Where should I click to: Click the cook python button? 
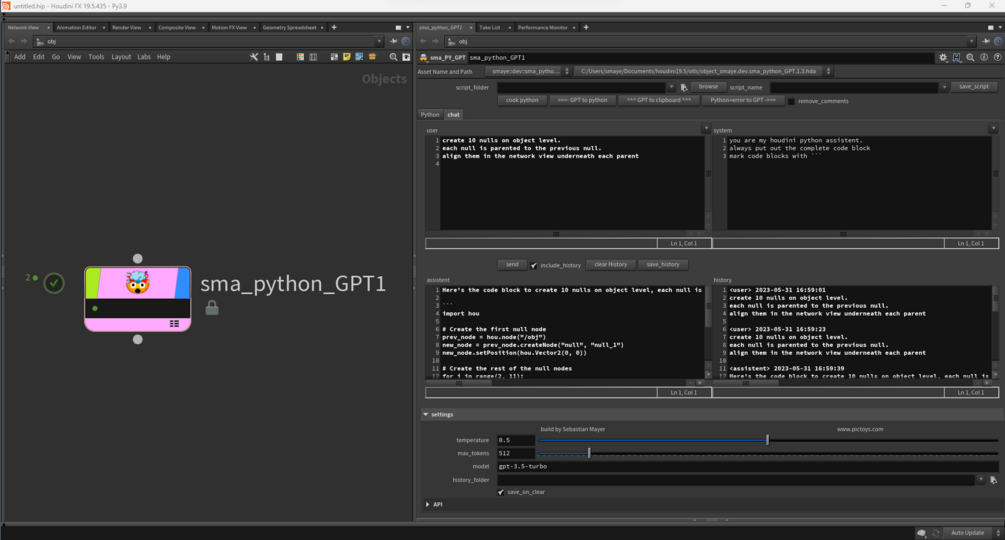click(522, 101)
